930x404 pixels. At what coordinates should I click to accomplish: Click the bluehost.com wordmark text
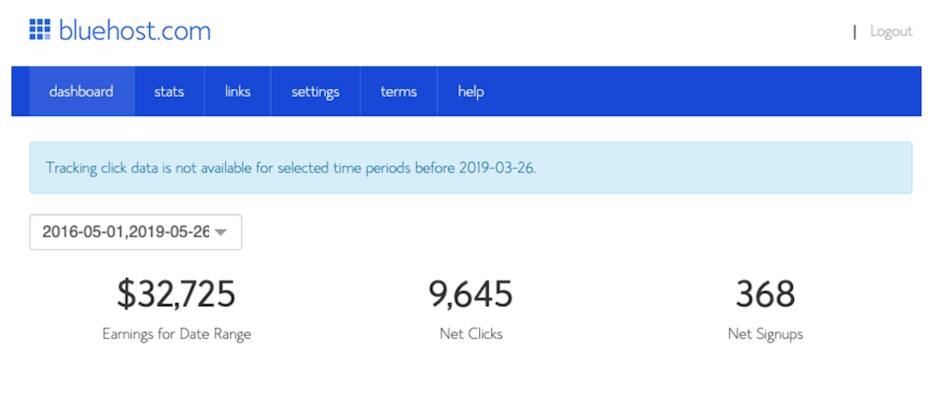point(135,31)
